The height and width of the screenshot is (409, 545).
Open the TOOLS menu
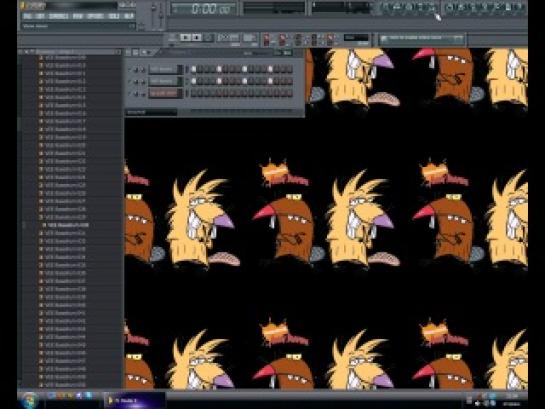(x=114, y=16)
